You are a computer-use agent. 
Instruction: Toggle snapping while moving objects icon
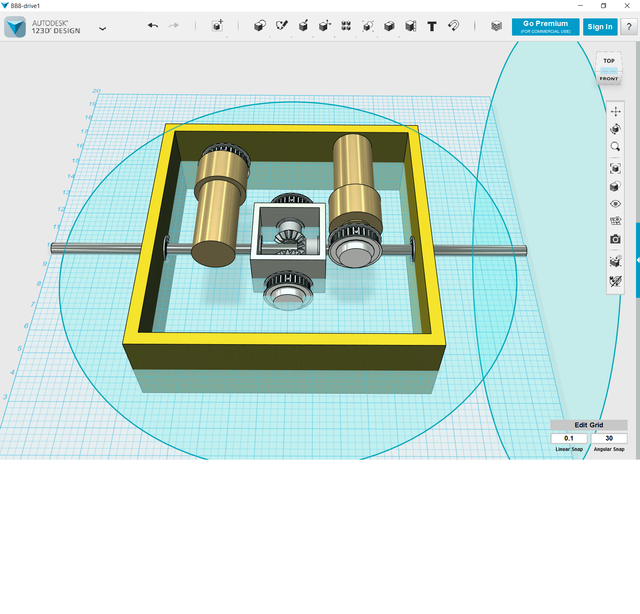point(616,261)
